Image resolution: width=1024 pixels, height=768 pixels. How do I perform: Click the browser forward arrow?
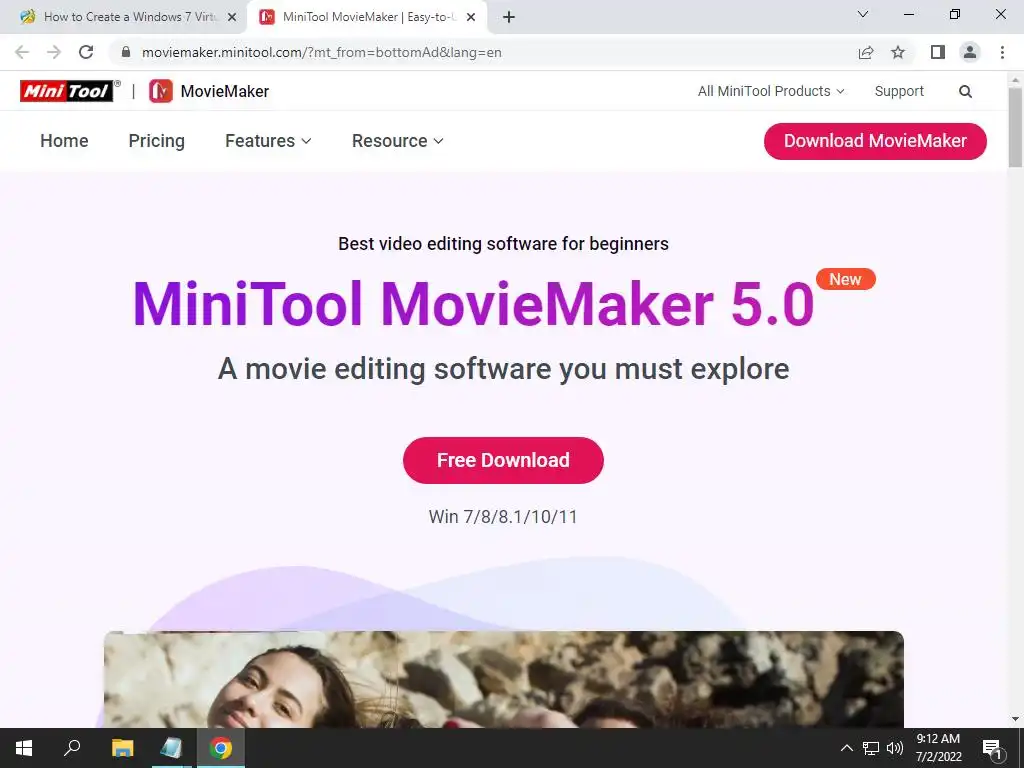[x=54, y=52]
